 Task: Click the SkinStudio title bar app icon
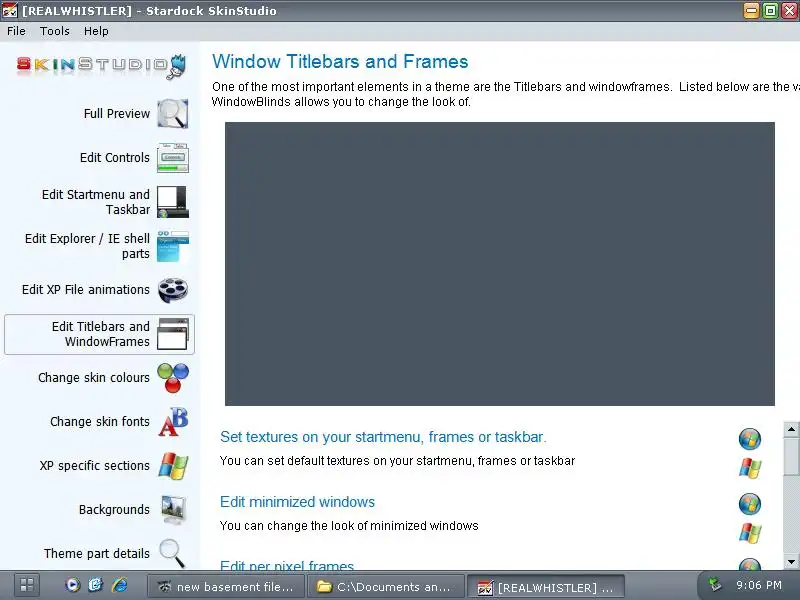[10, 10]
